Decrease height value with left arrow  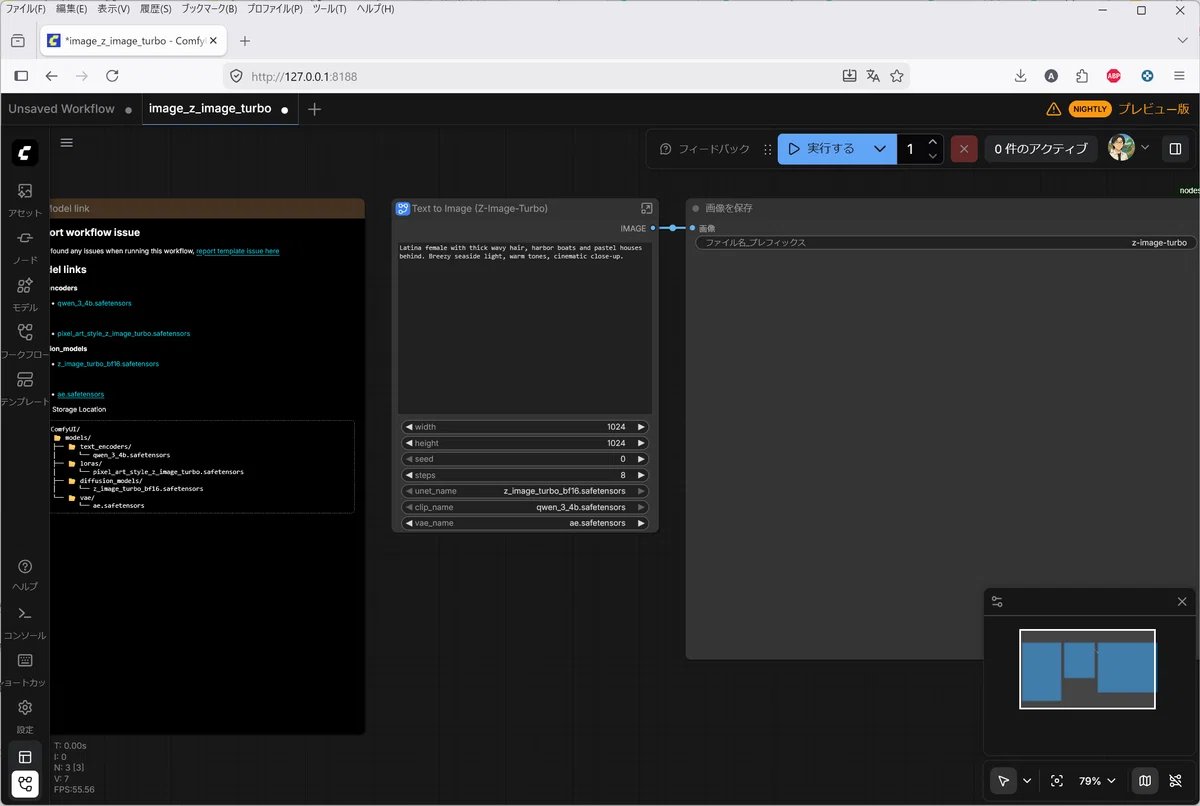pos(409,443)
